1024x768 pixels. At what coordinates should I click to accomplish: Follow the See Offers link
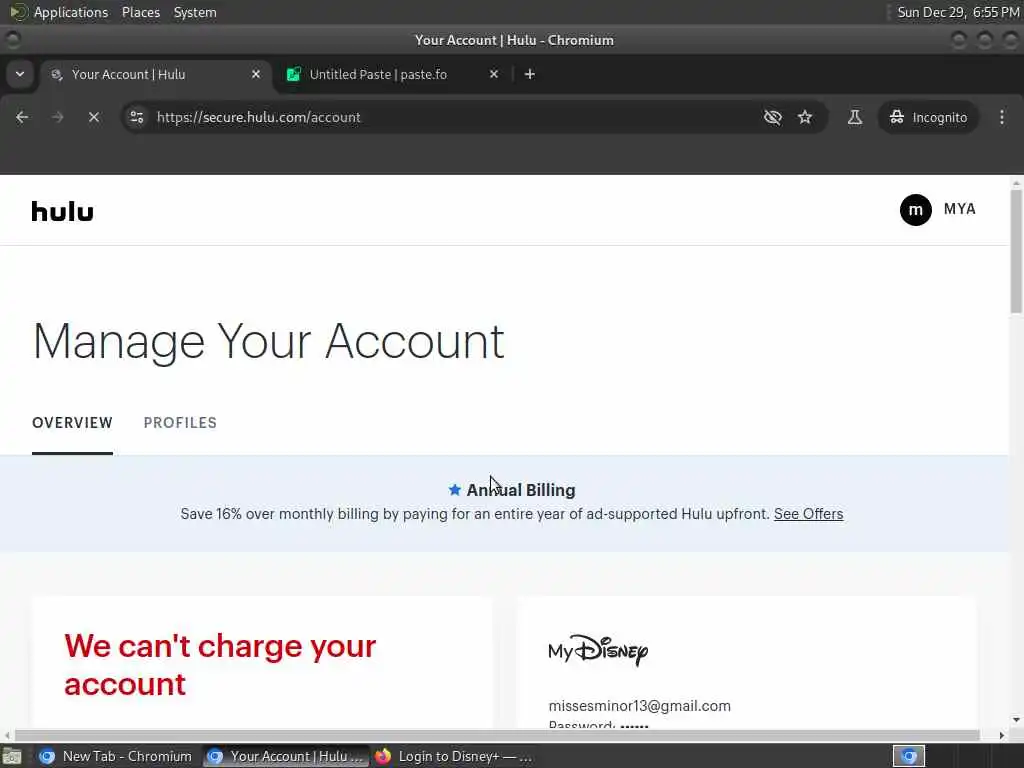[x=808, y=514]
